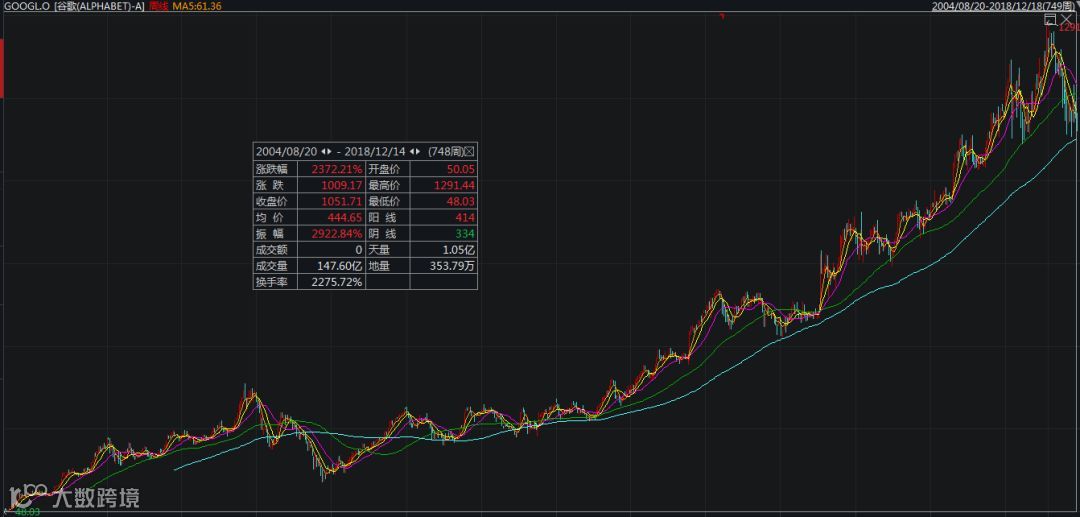Select the 阴线 count 334
The width and height of the screenshot is (1080, 517).
(465, 234)
